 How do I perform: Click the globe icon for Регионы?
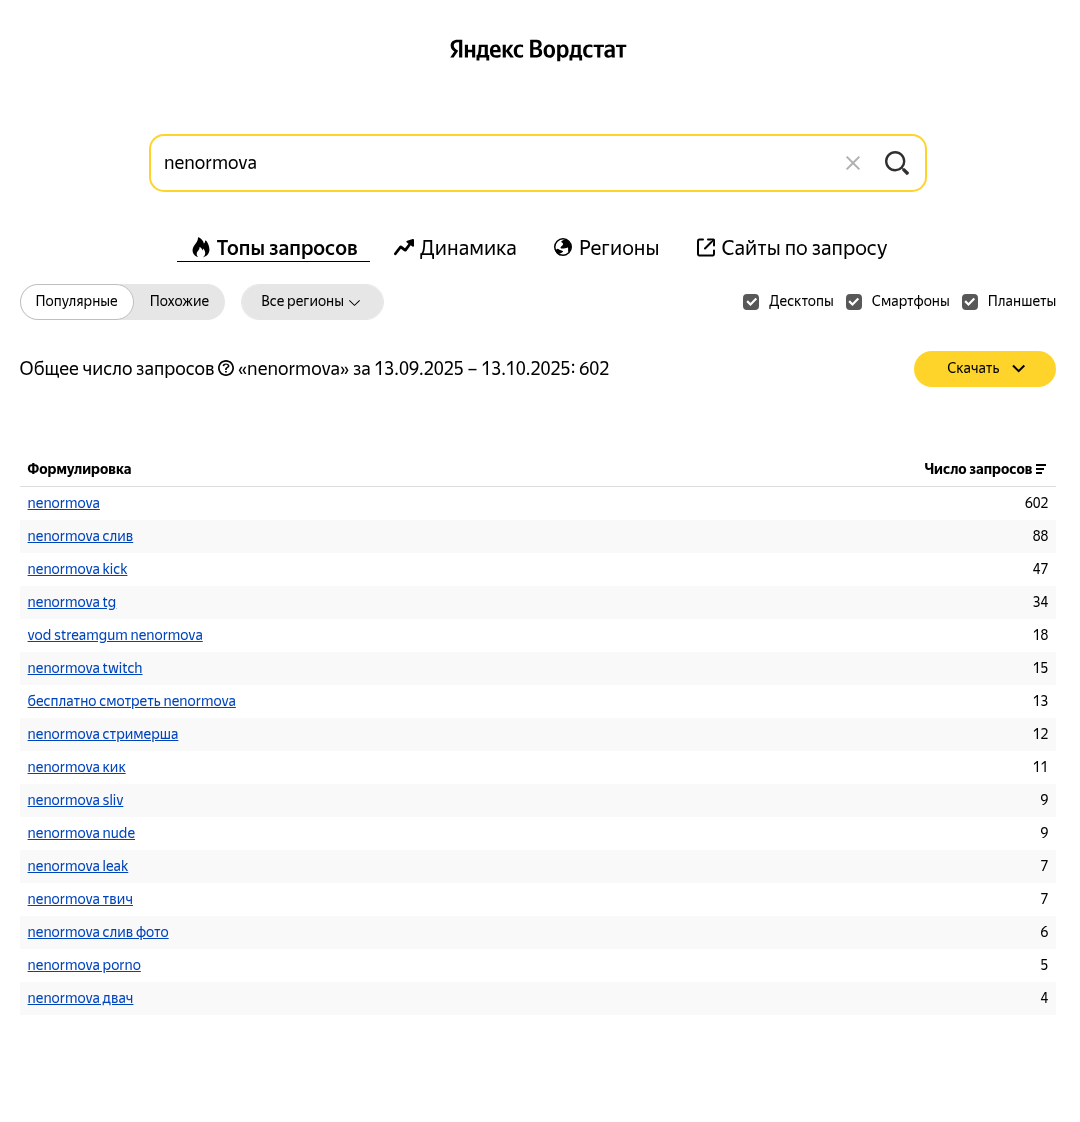[x=563, y=248]
